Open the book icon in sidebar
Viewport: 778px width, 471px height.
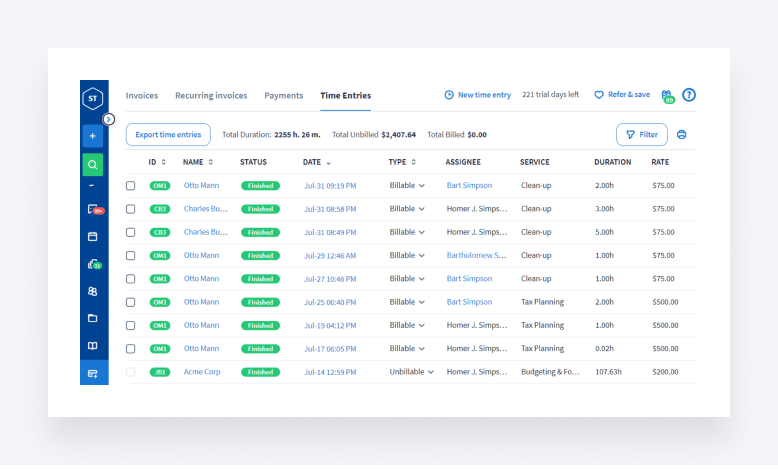[x=93, y=345]
